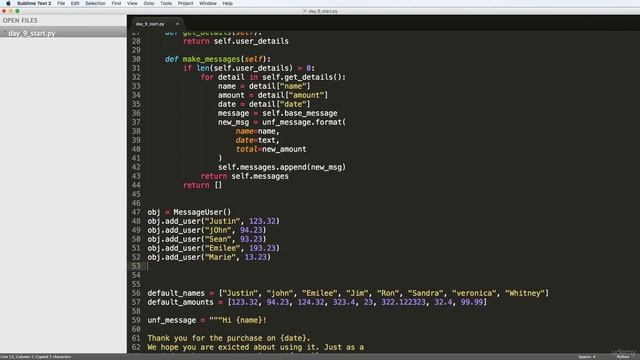Click the unf_message assignment line
The image size is (640, 360).
point(207,320)
